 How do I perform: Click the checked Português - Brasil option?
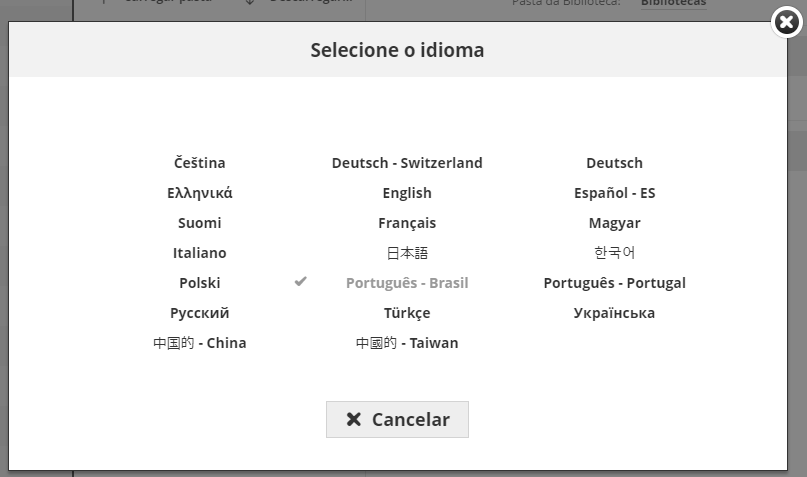pos(407,283)
